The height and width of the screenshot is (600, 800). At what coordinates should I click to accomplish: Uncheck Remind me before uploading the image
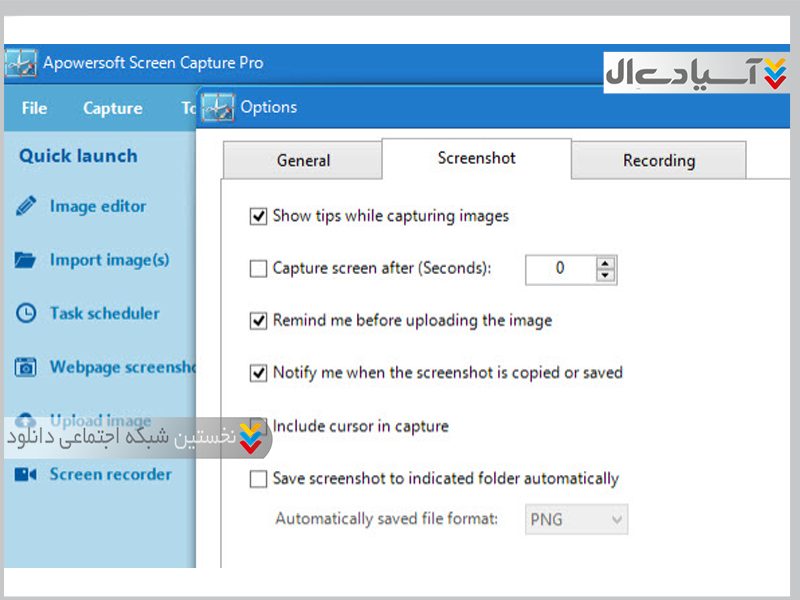[258, 321]
